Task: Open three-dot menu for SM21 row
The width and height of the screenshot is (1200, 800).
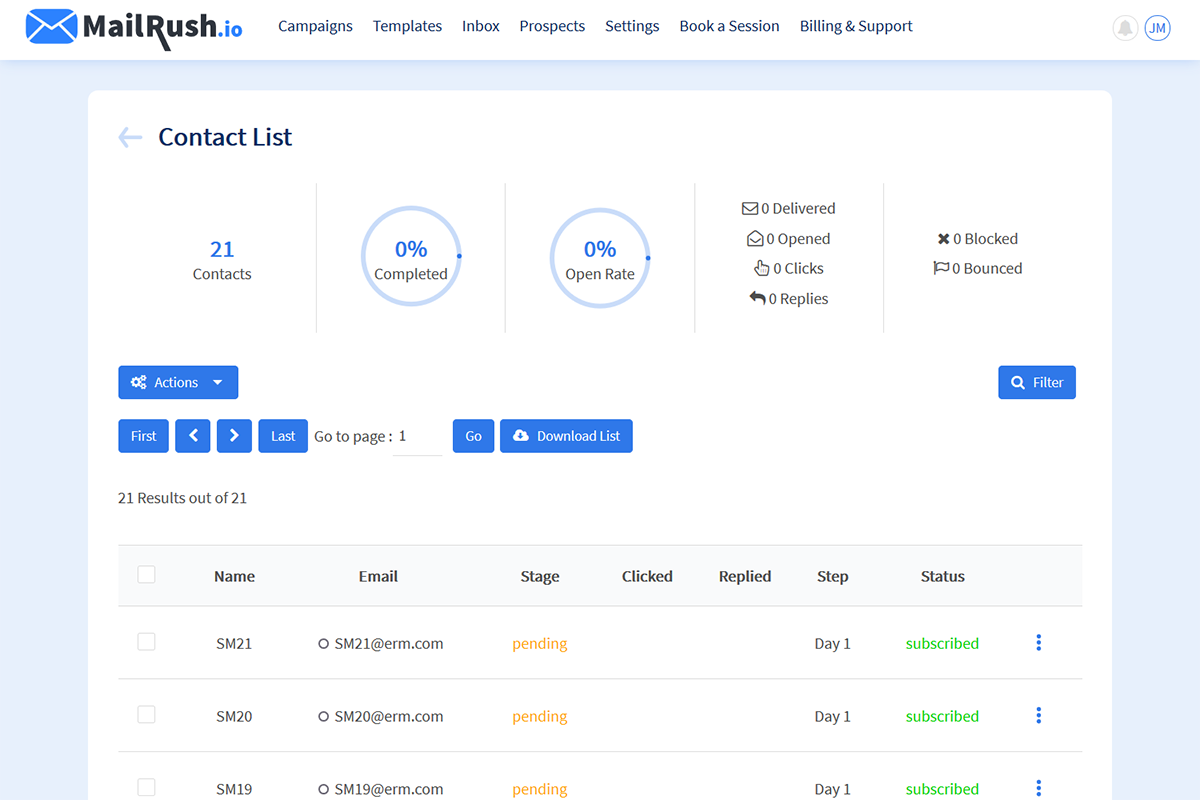Action: coord(1039,643)
